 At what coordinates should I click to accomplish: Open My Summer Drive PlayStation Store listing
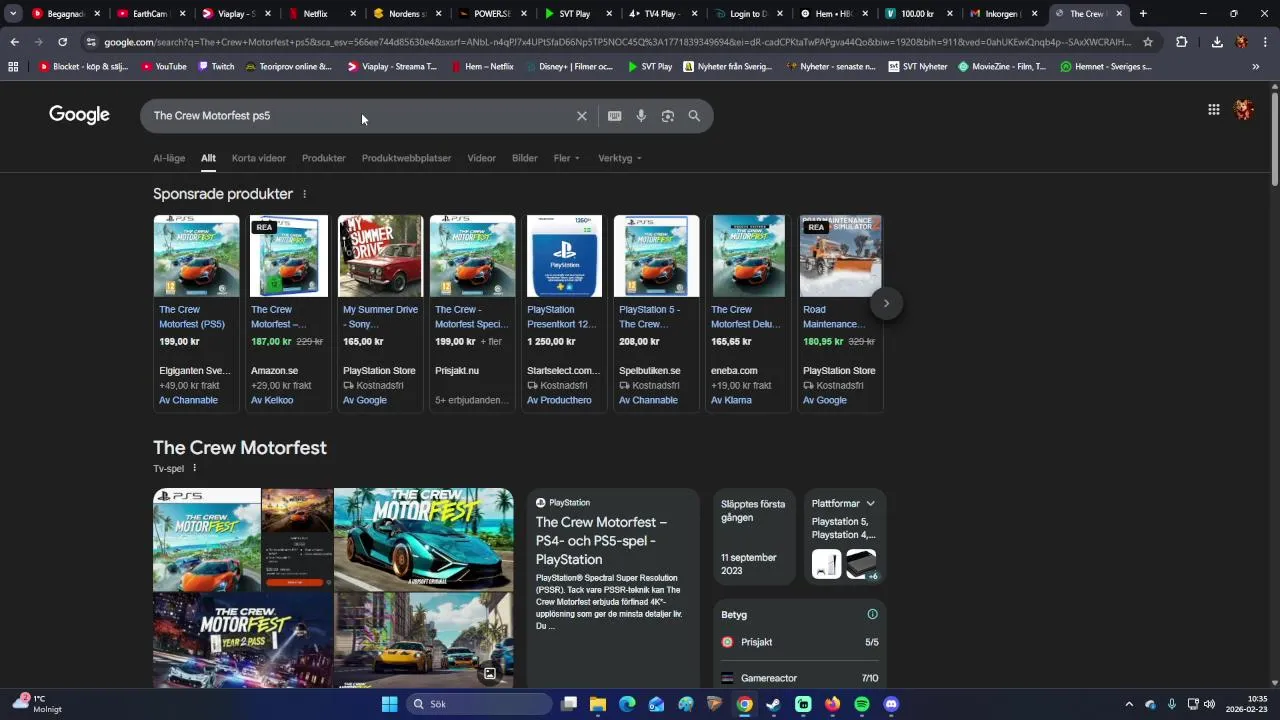(380, 313)
